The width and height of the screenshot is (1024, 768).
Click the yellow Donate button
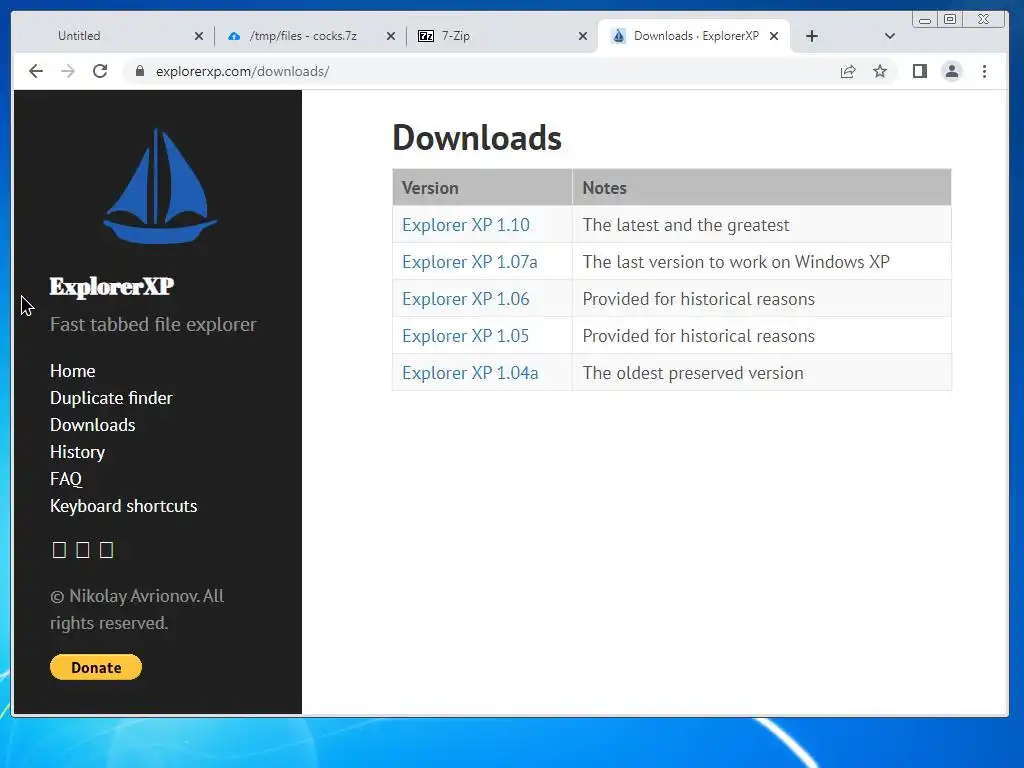click(x=96, y=667)
